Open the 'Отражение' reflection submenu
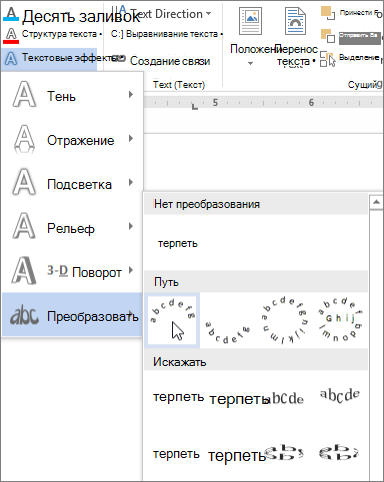 click(x=73, y=140)
